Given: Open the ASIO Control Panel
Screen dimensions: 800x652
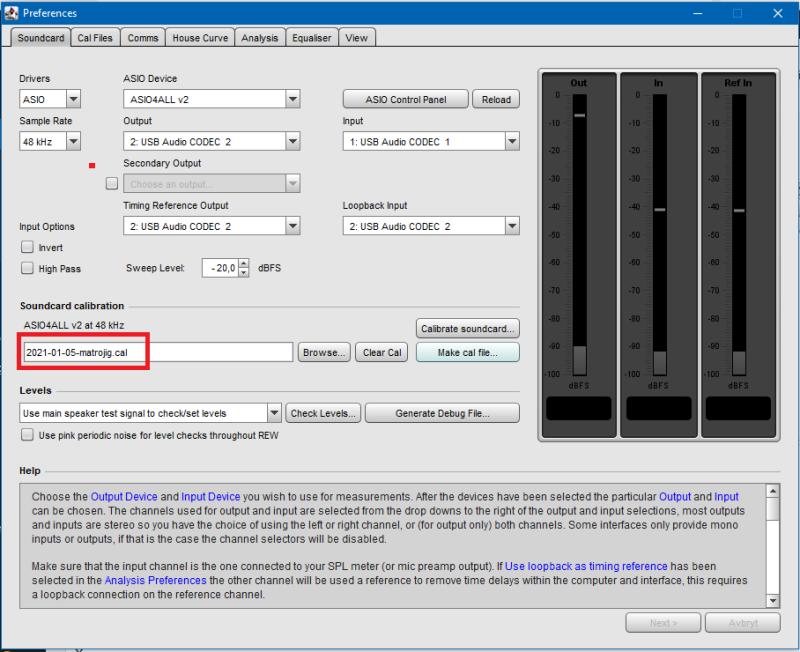Looking at the screenshot, I should point(406,99).
